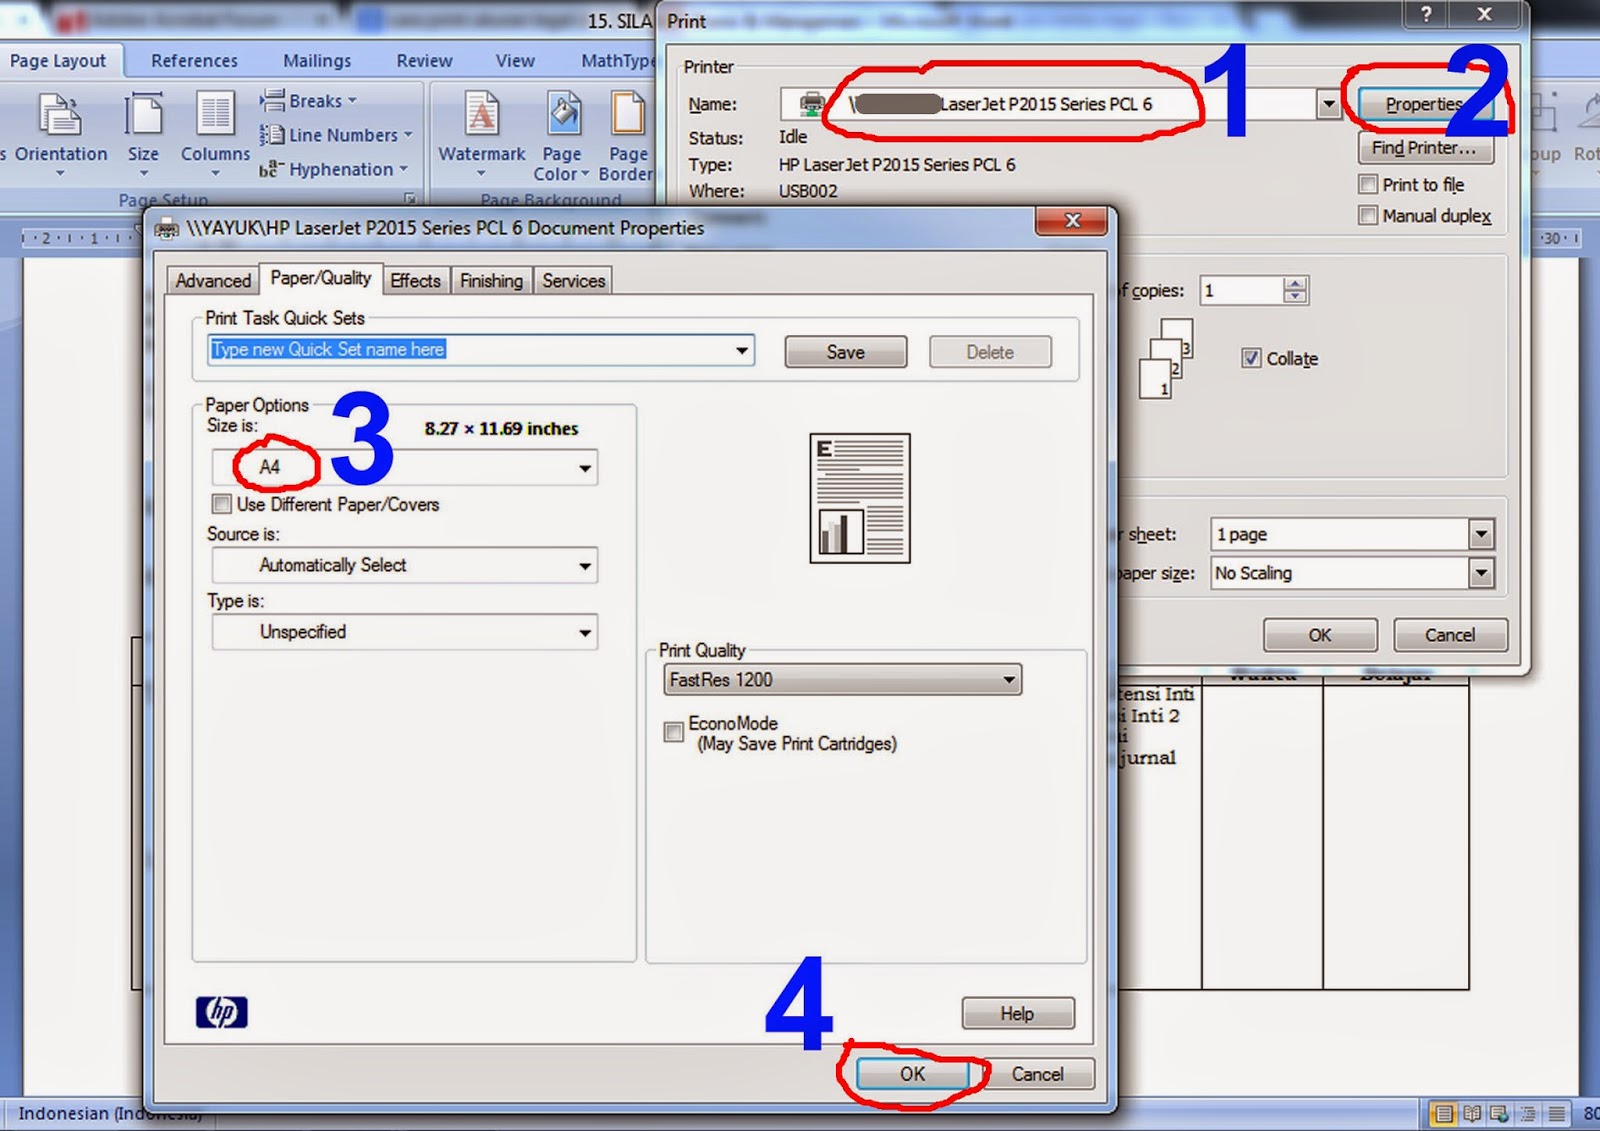
Task: Expand pages per sheet dropdown showing 1 page
Action: [1481, 534]
